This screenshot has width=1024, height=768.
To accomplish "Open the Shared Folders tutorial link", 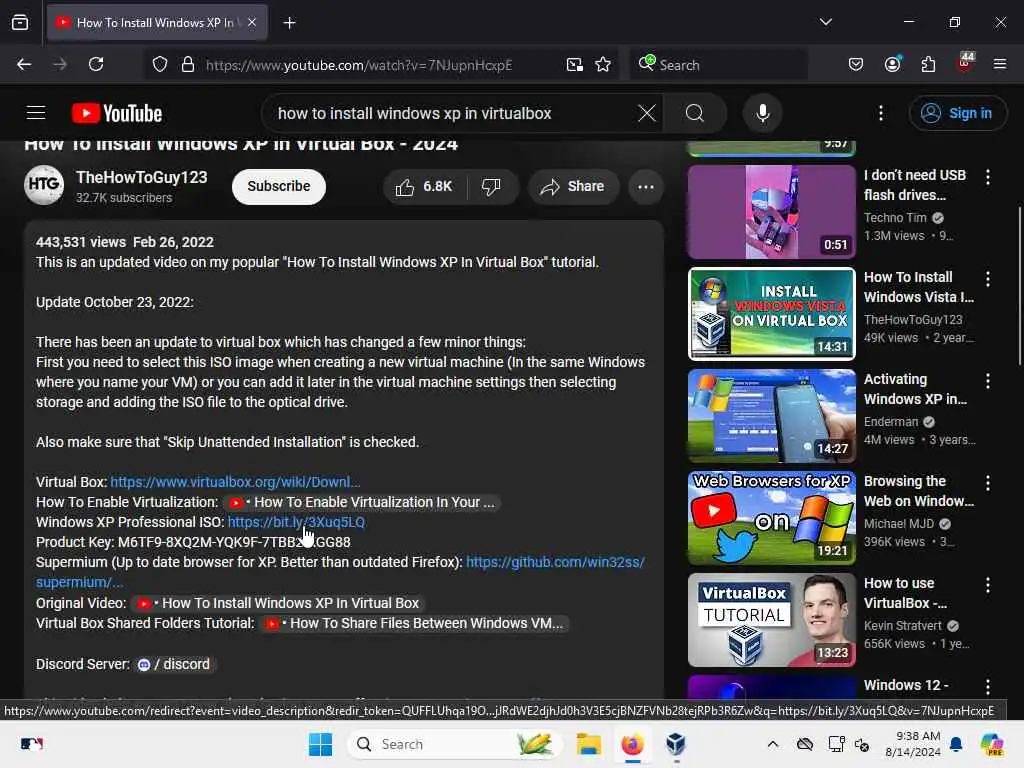I will [413, 623].
